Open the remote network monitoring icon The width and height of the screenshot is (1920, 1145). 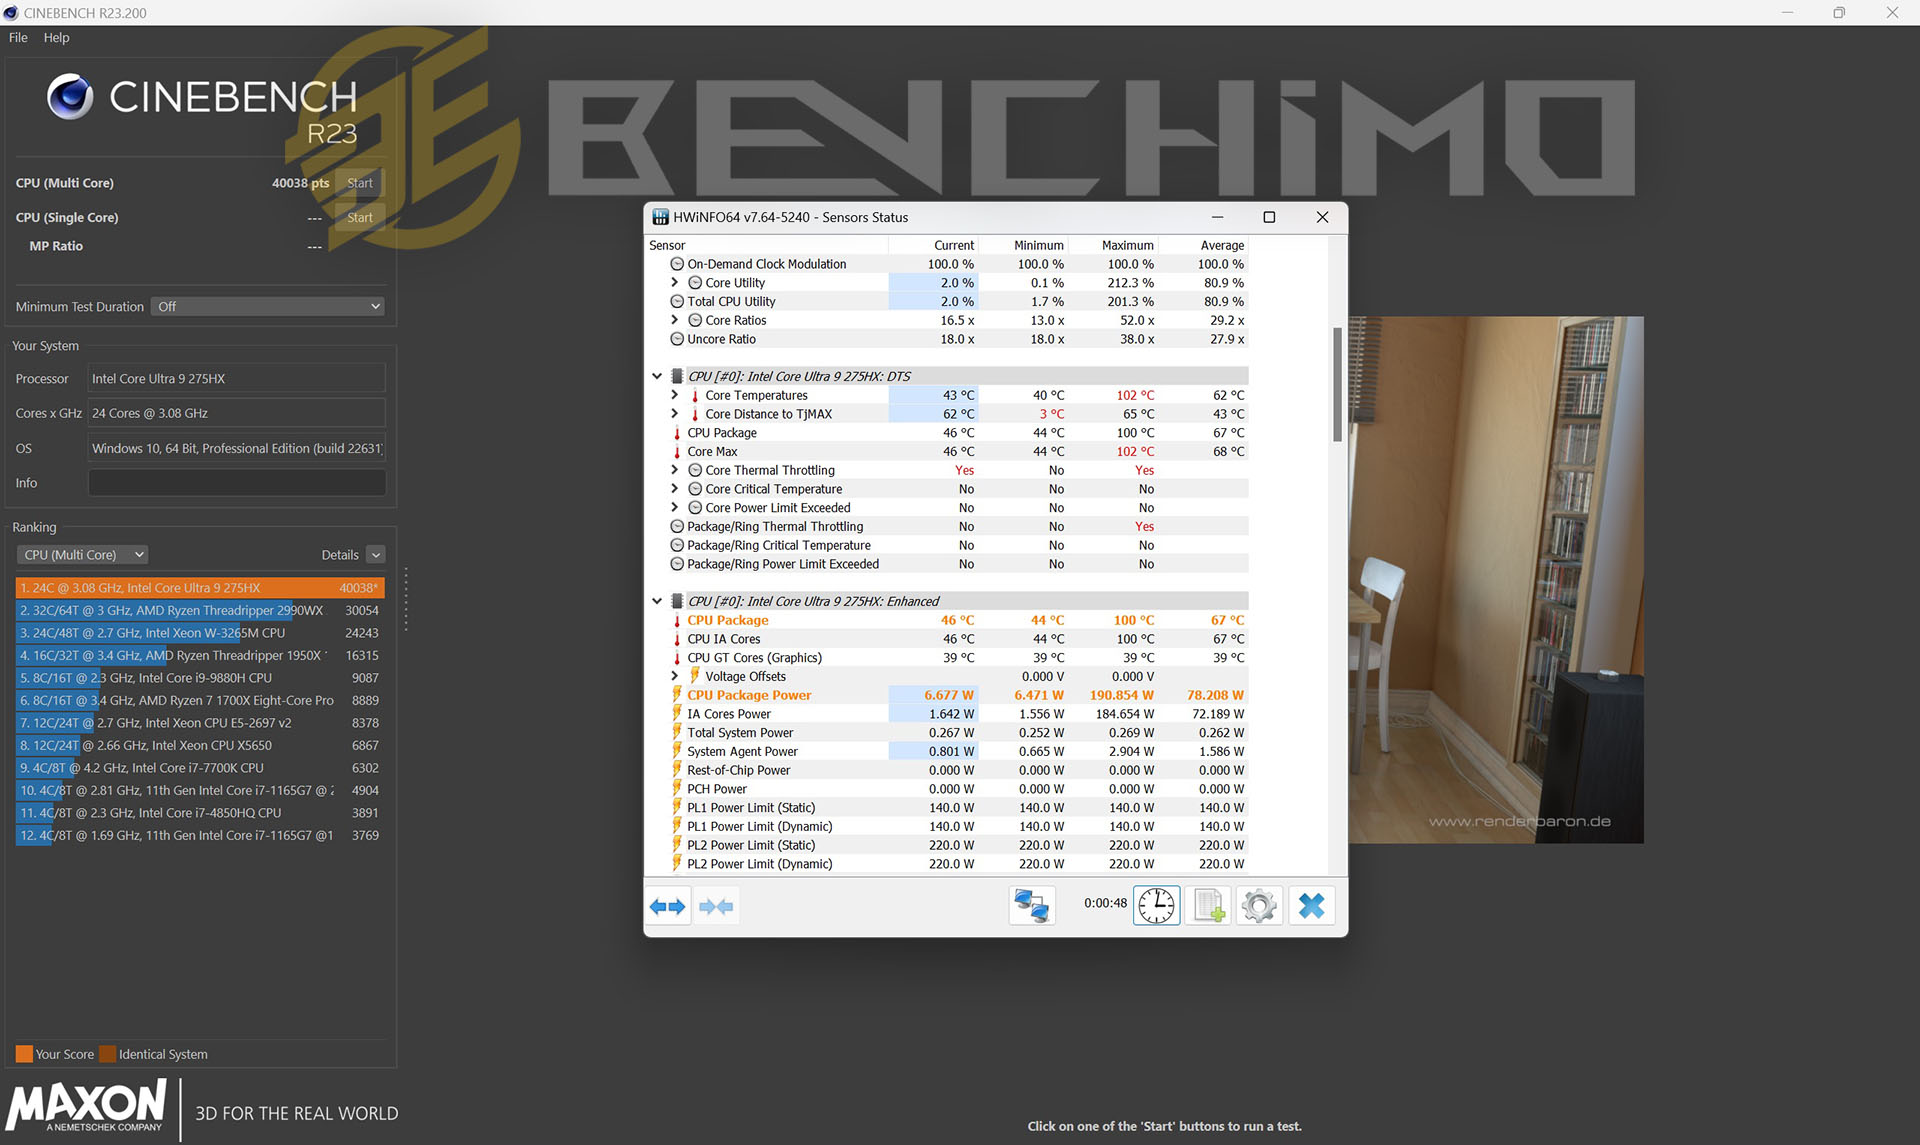tap(1031, 906)
